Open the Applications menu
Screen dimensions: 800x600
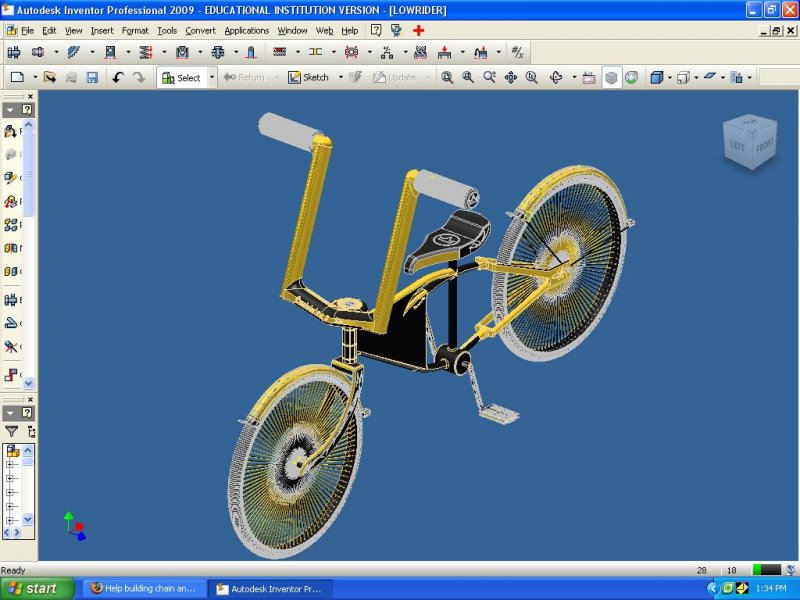246,31
